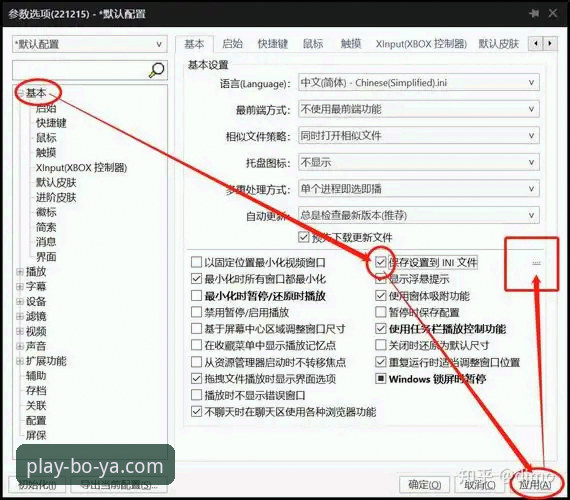Toggle 以固定位置最小化视频窗口 checkbox

click(196, 262)
